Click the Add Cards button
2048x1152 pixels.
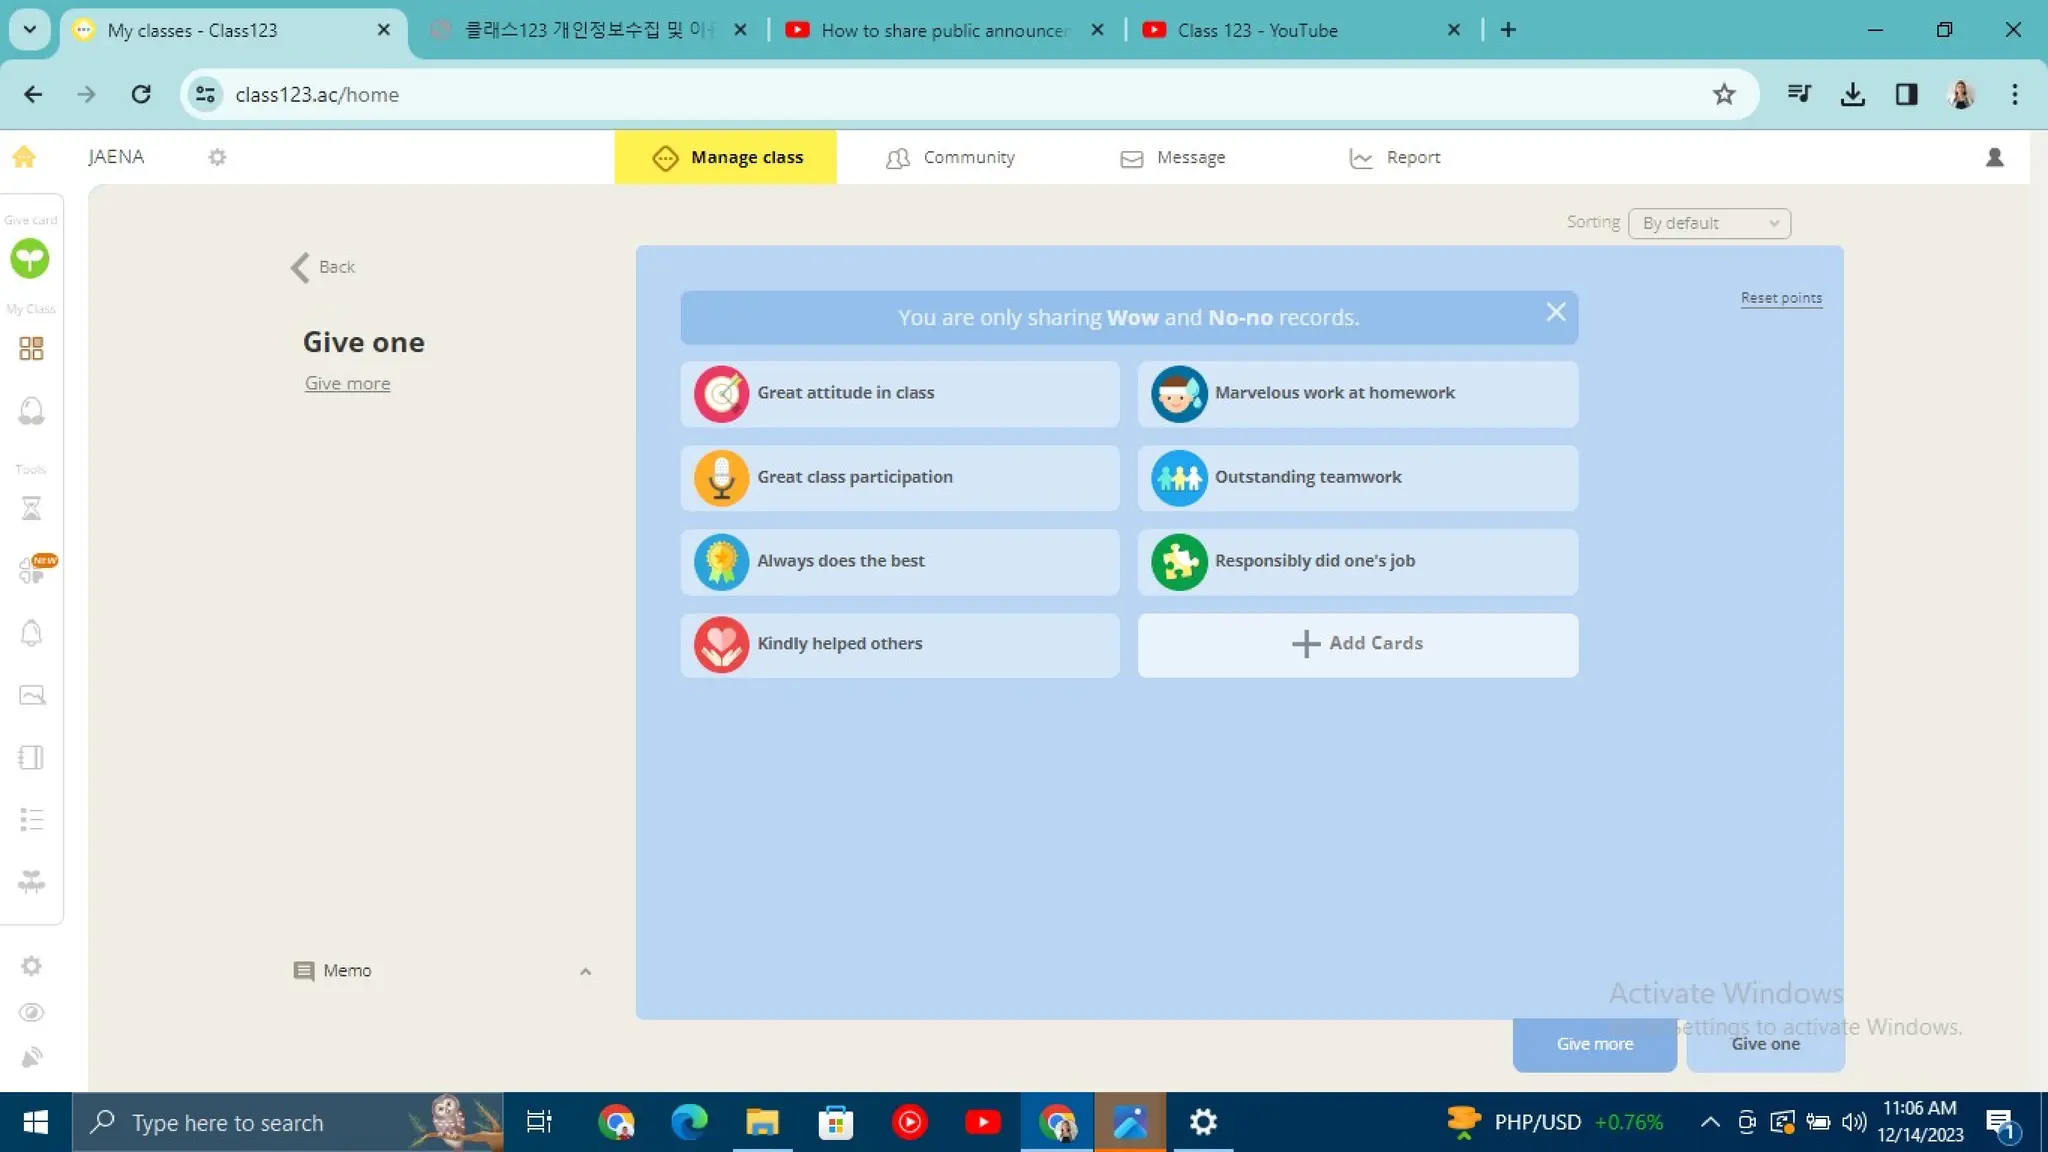pos(1357,644)
